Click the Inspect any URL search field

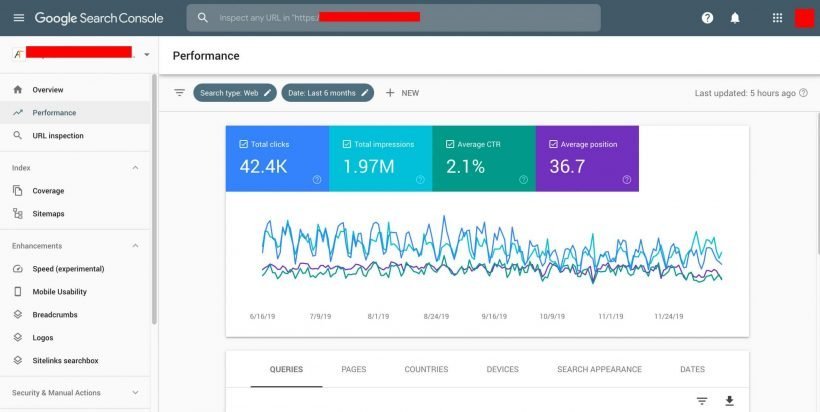click(394, 18)
